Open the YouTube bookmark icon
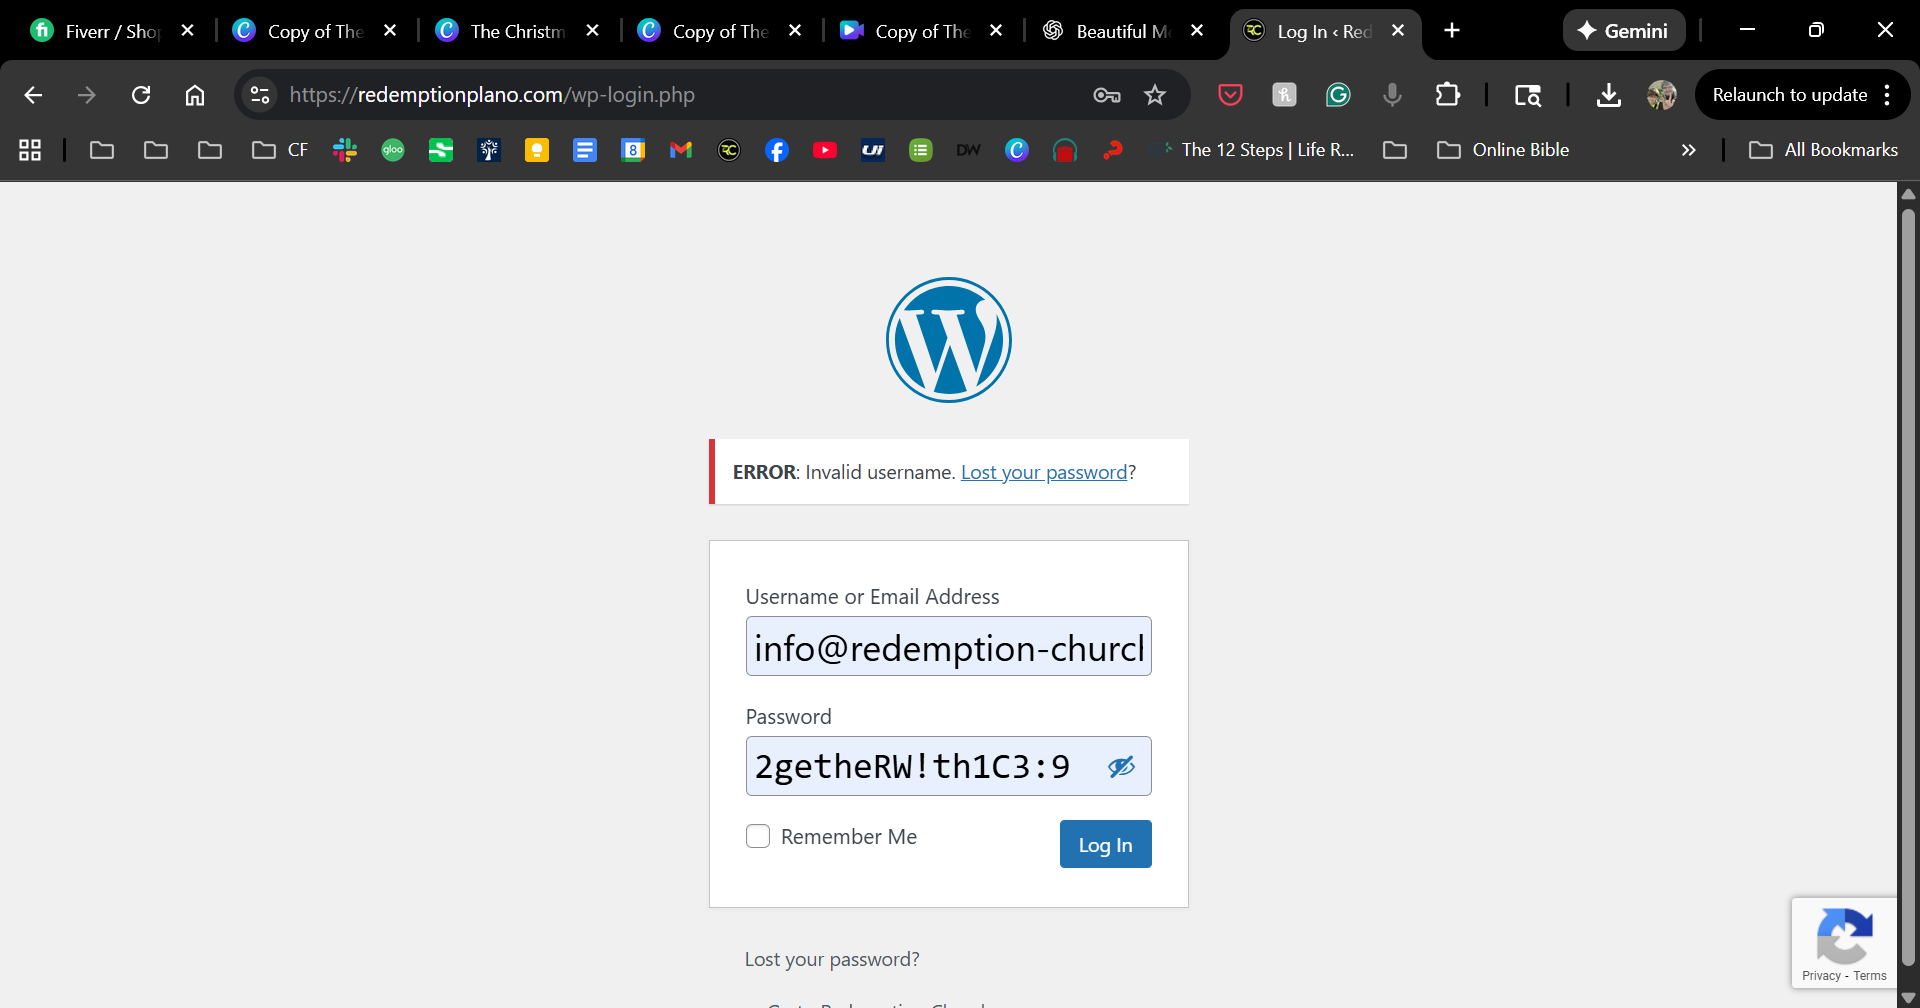Screen dimensions: 1920x1008 pyautogui.click(x=825, y=150)
